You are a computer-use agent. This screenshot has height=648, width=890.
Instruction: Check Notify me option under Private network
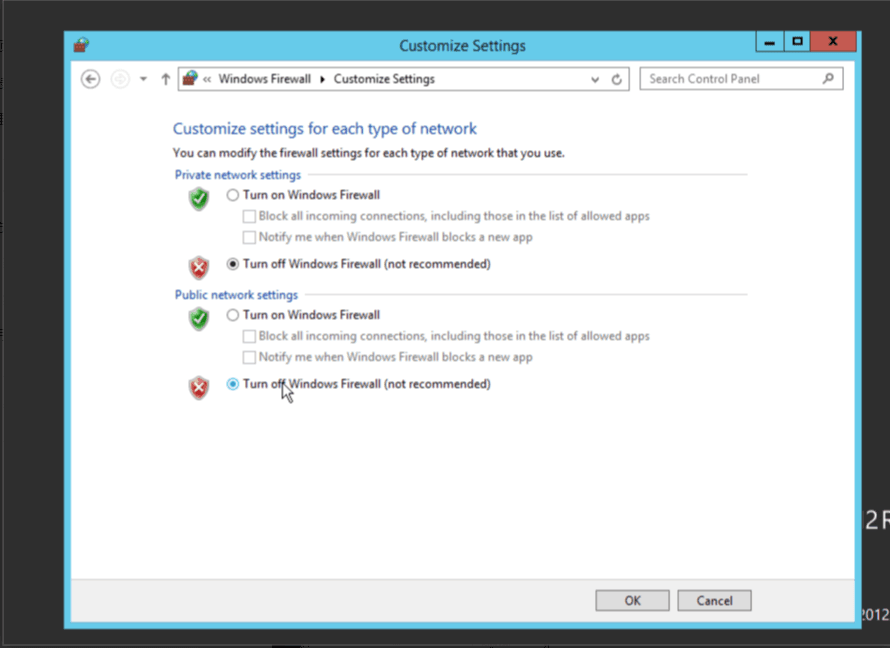pos(249,237)
